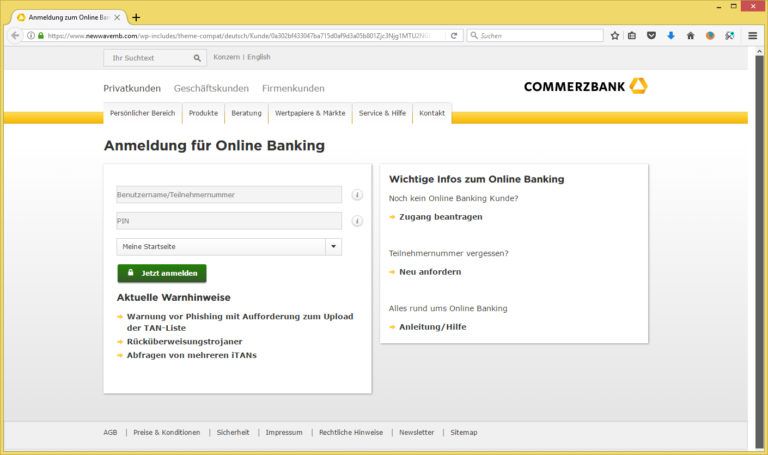Open Warnung vor Phishing TAN-Liste link
The width and height of the screenshot is (768, 455).
(x=240, y=322)
